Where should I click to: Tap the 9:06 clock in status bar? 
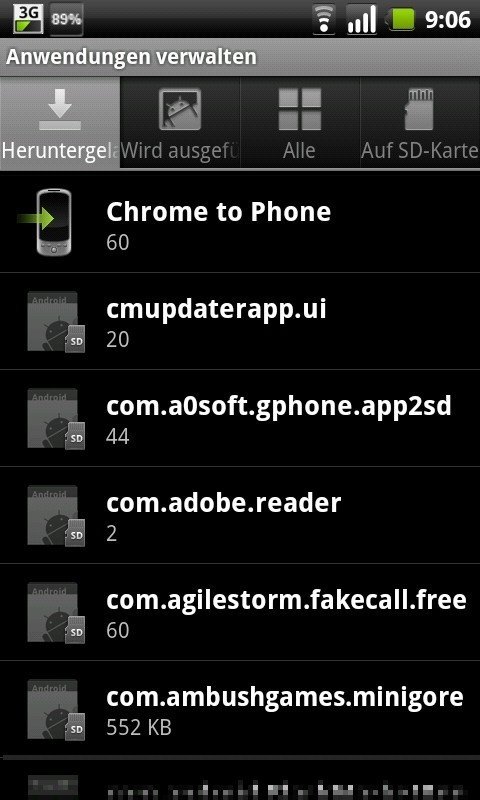[x=447, y=20]
